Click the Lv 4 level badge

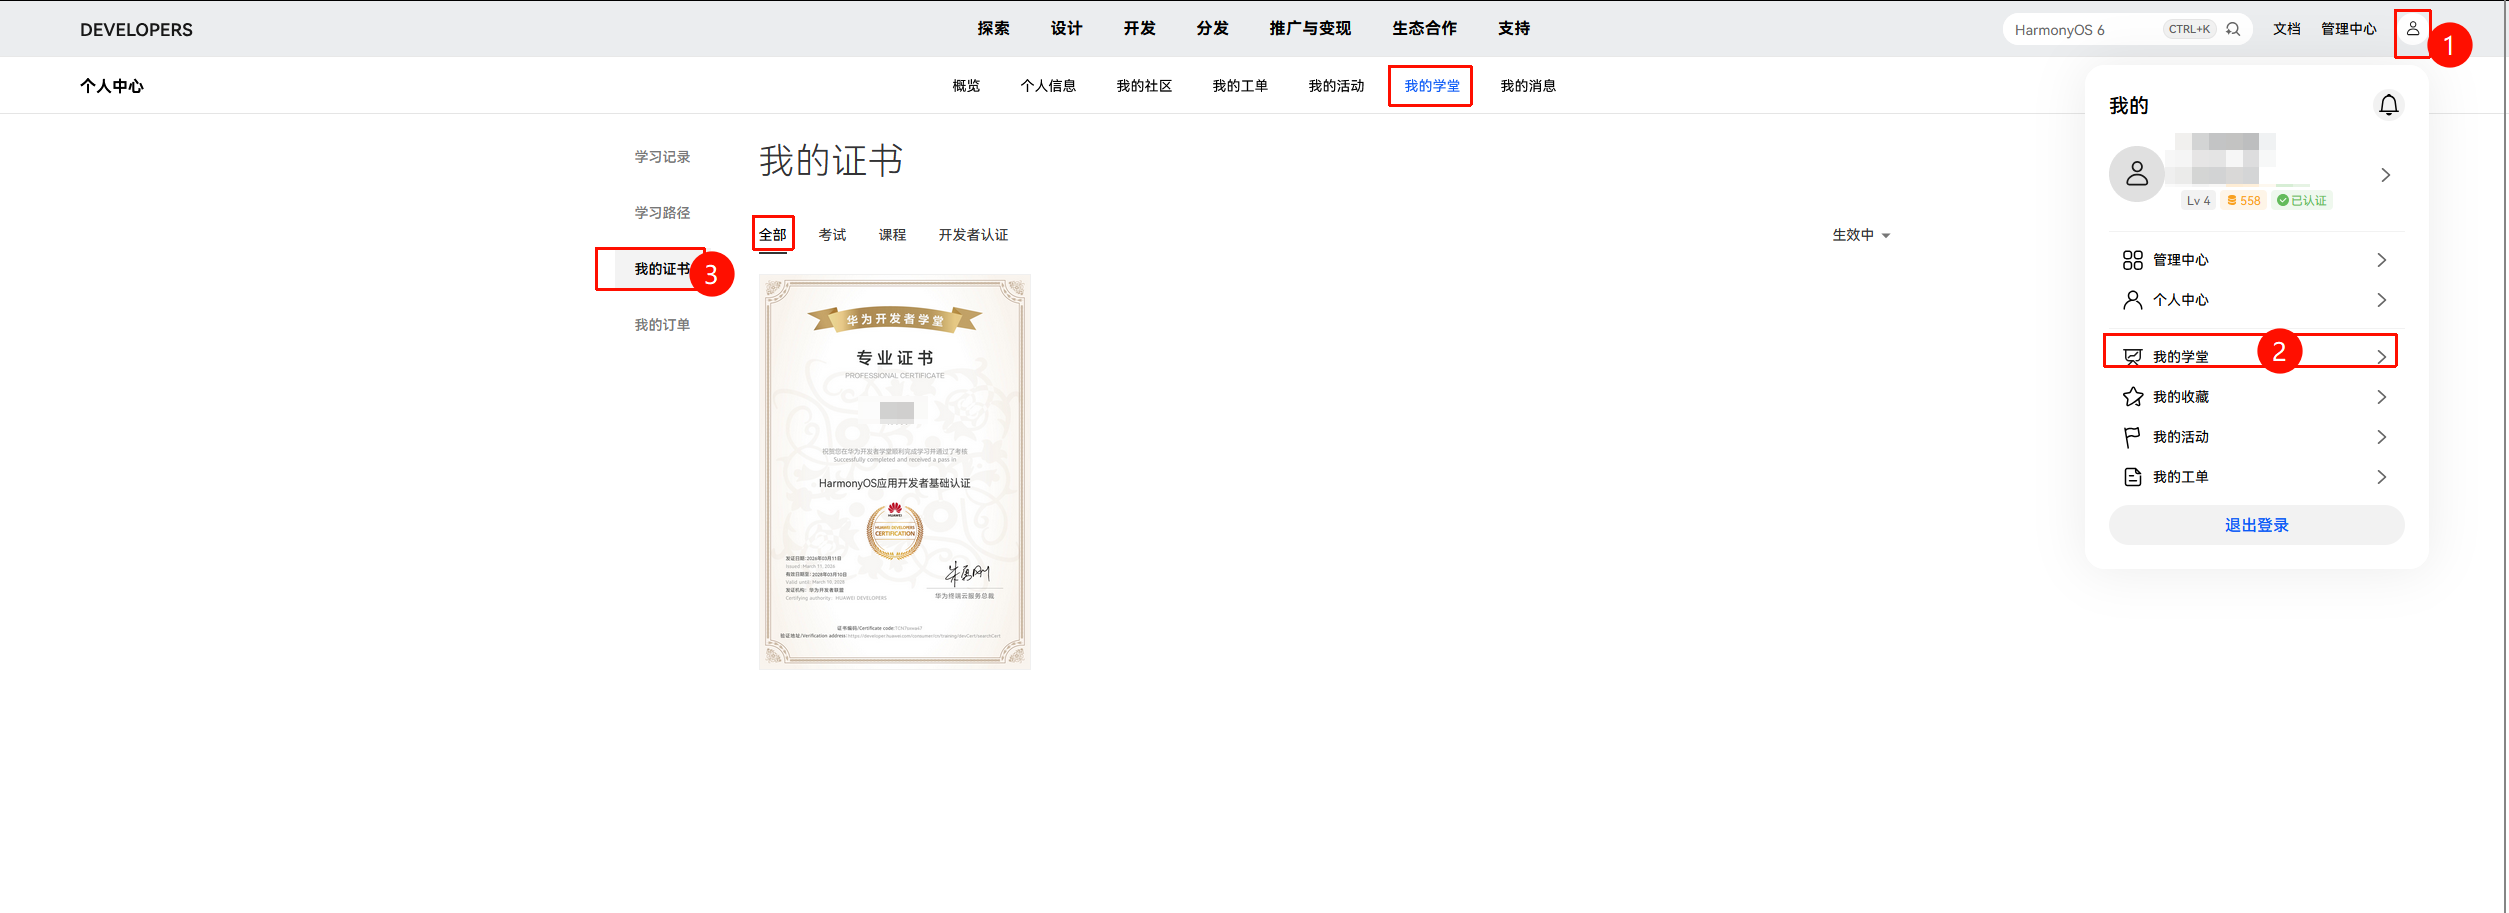(2198, 200)
